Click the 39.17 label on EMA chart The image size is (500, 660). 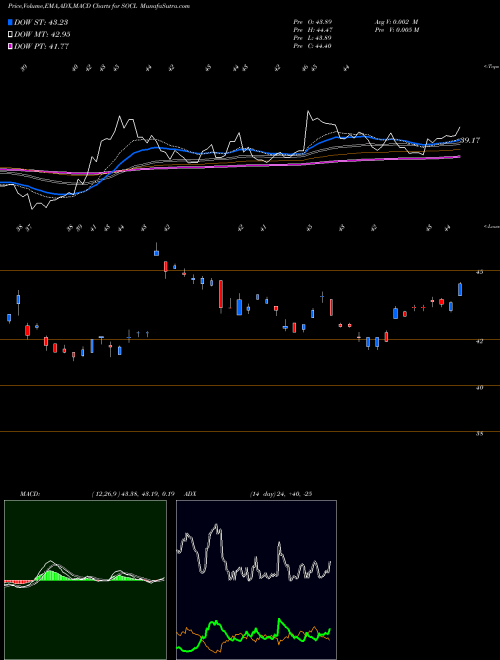coord(470,140)
